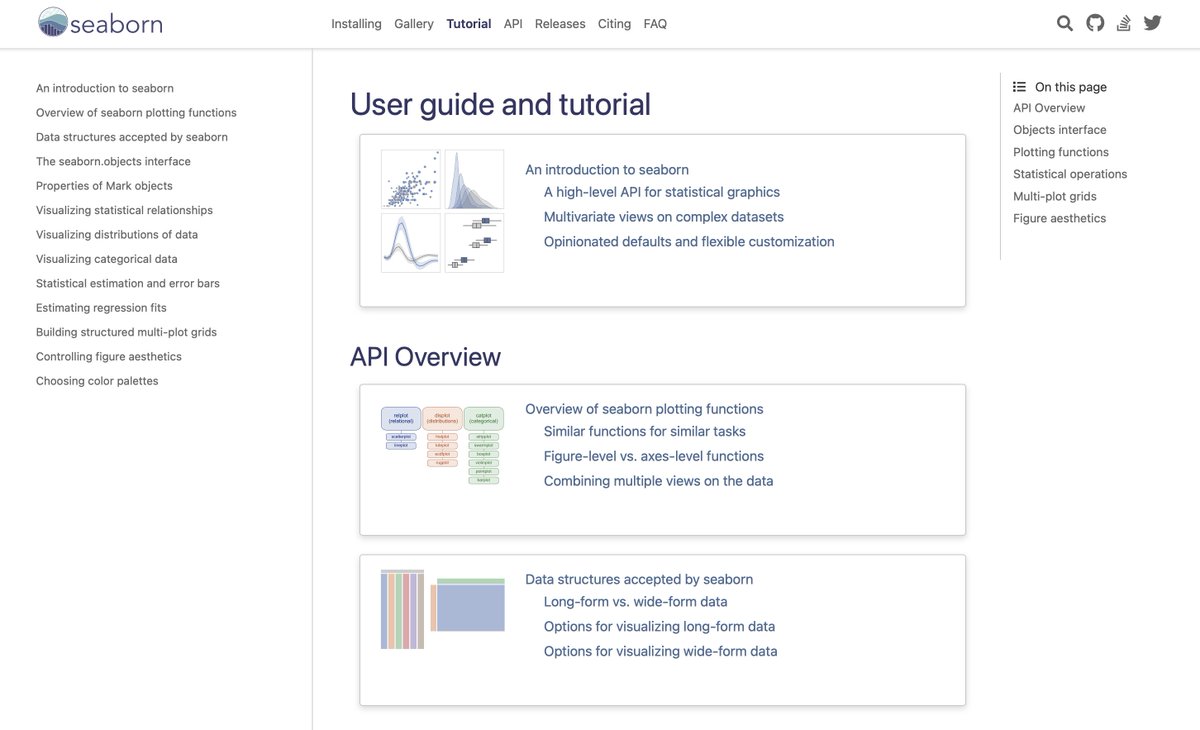Viewport: 1200px width, 730px height.
Task: Click Multi-plot grids in On this page
Action: 1058,195
